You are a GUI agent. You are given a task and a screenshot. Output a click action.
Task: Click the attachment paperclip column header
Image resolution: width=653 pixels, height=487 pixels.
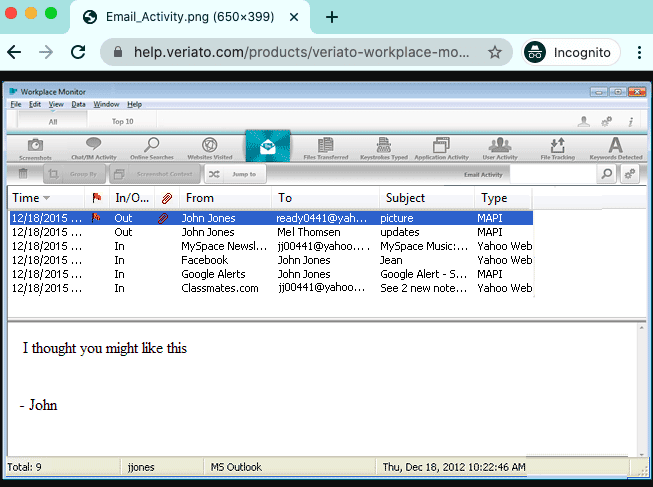tap(167, 198)
